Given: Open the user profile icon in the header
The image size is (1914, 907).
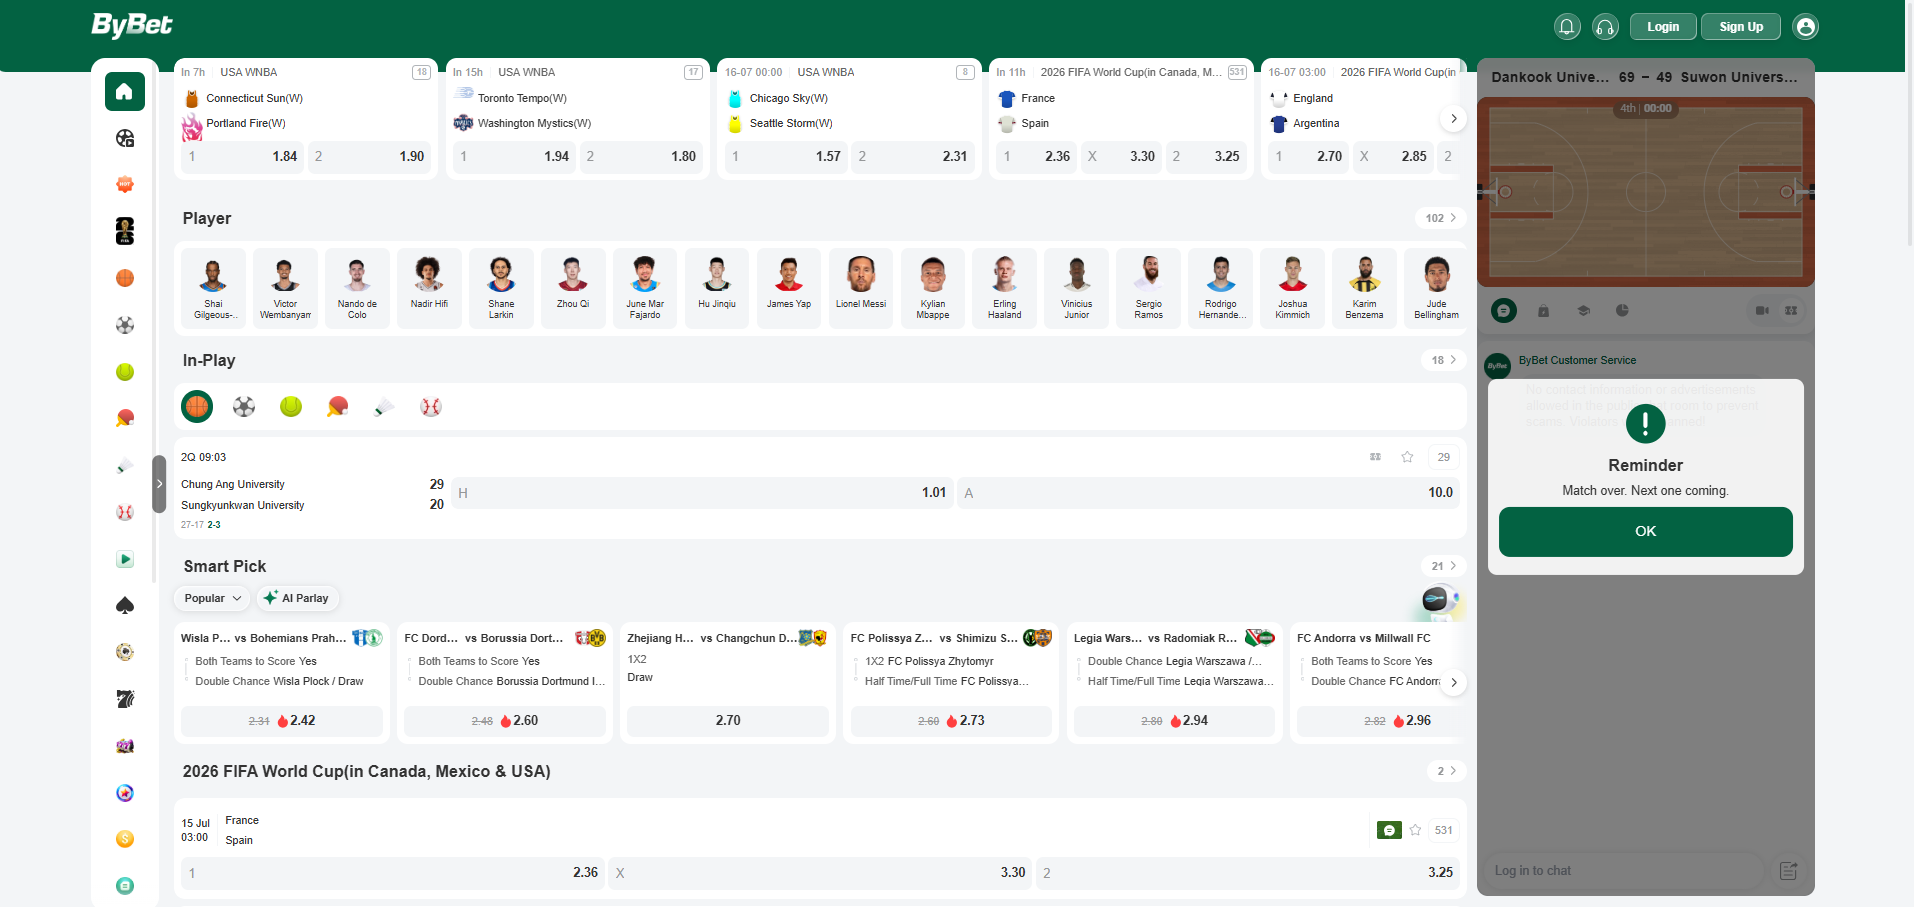Looking at the screenshot, I should [1805, 27].
